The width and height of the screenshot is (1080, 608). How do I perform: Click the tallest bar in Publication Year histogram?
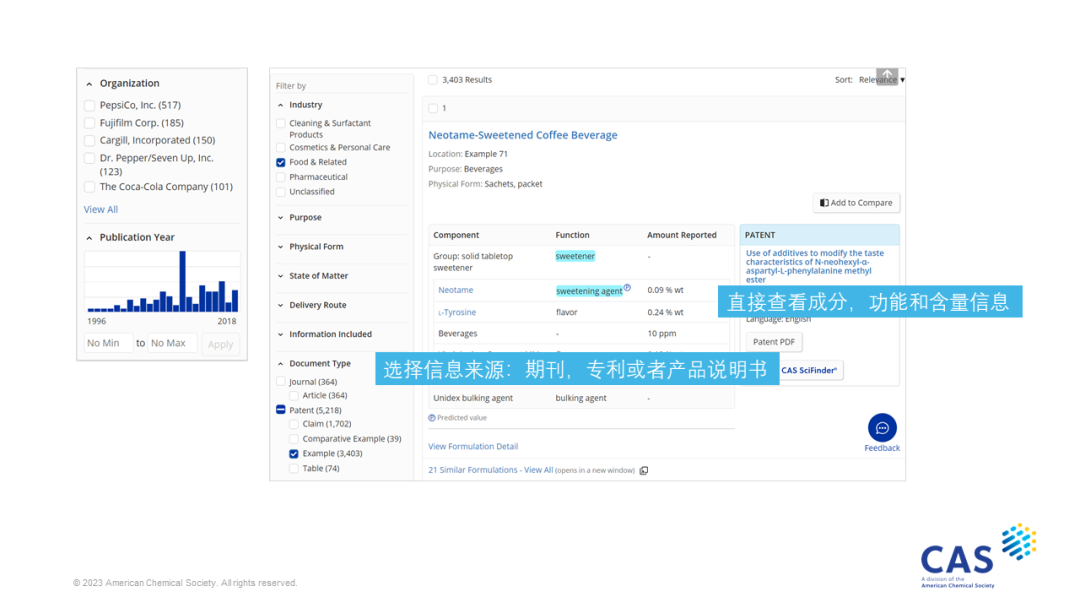pos(183,282)
